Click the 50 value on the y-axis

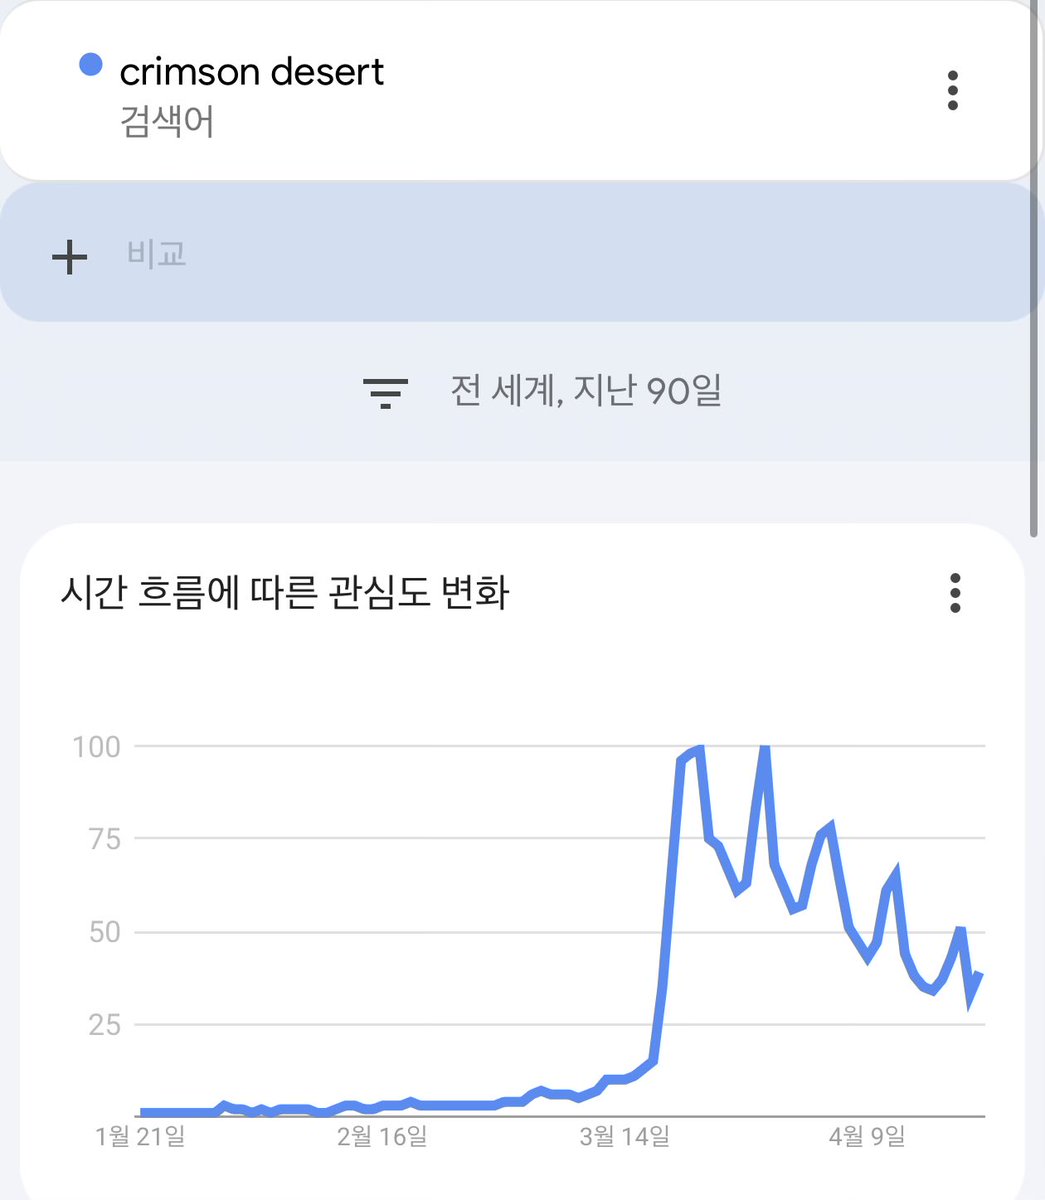pos(102,932)
